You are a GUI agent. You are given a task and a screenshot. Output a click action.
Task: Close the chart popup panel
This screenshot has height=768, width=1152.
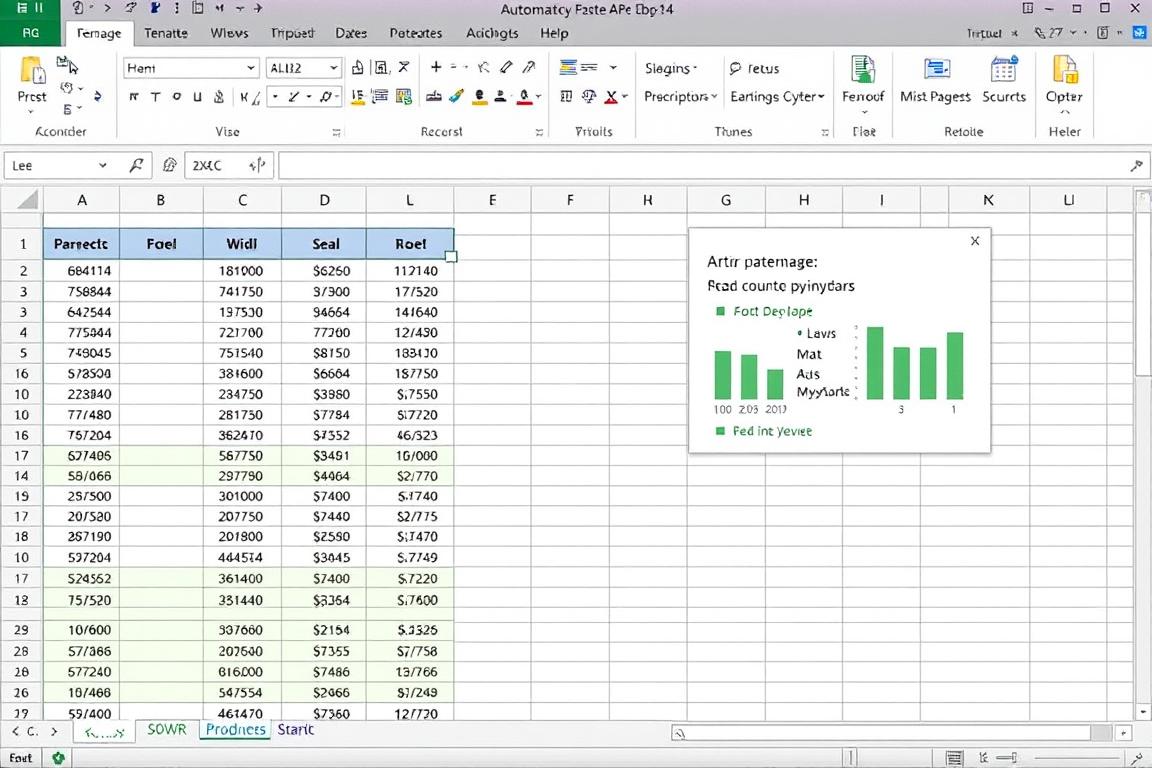974,241
